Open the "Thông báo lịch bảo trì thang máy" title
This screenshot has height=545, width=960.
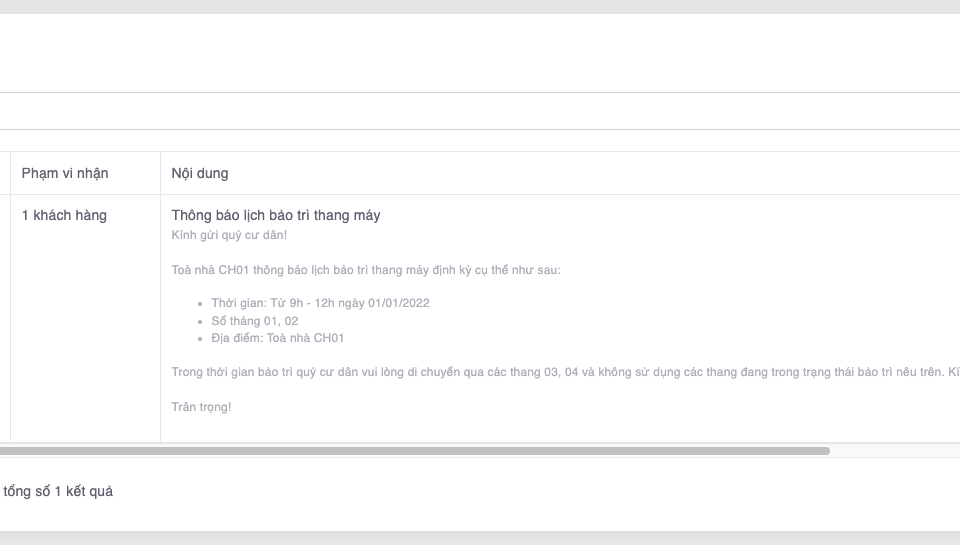(x=276, y=215)
